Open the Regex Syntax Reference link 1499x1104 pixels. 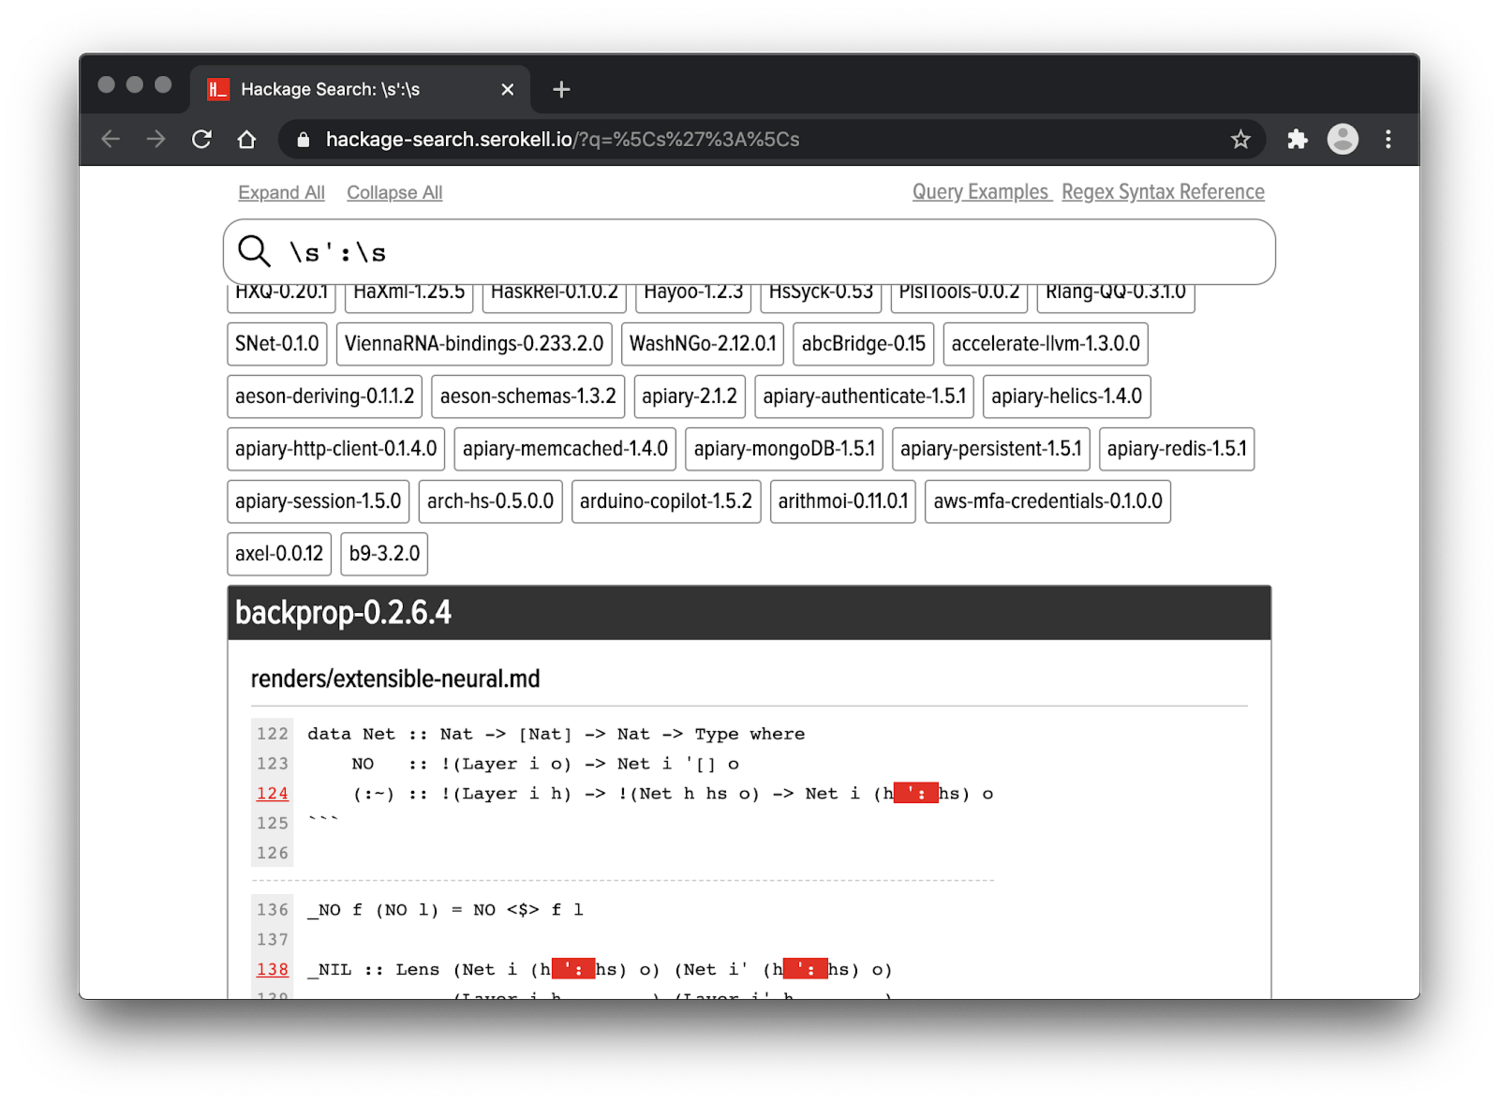coord(1163,192)
